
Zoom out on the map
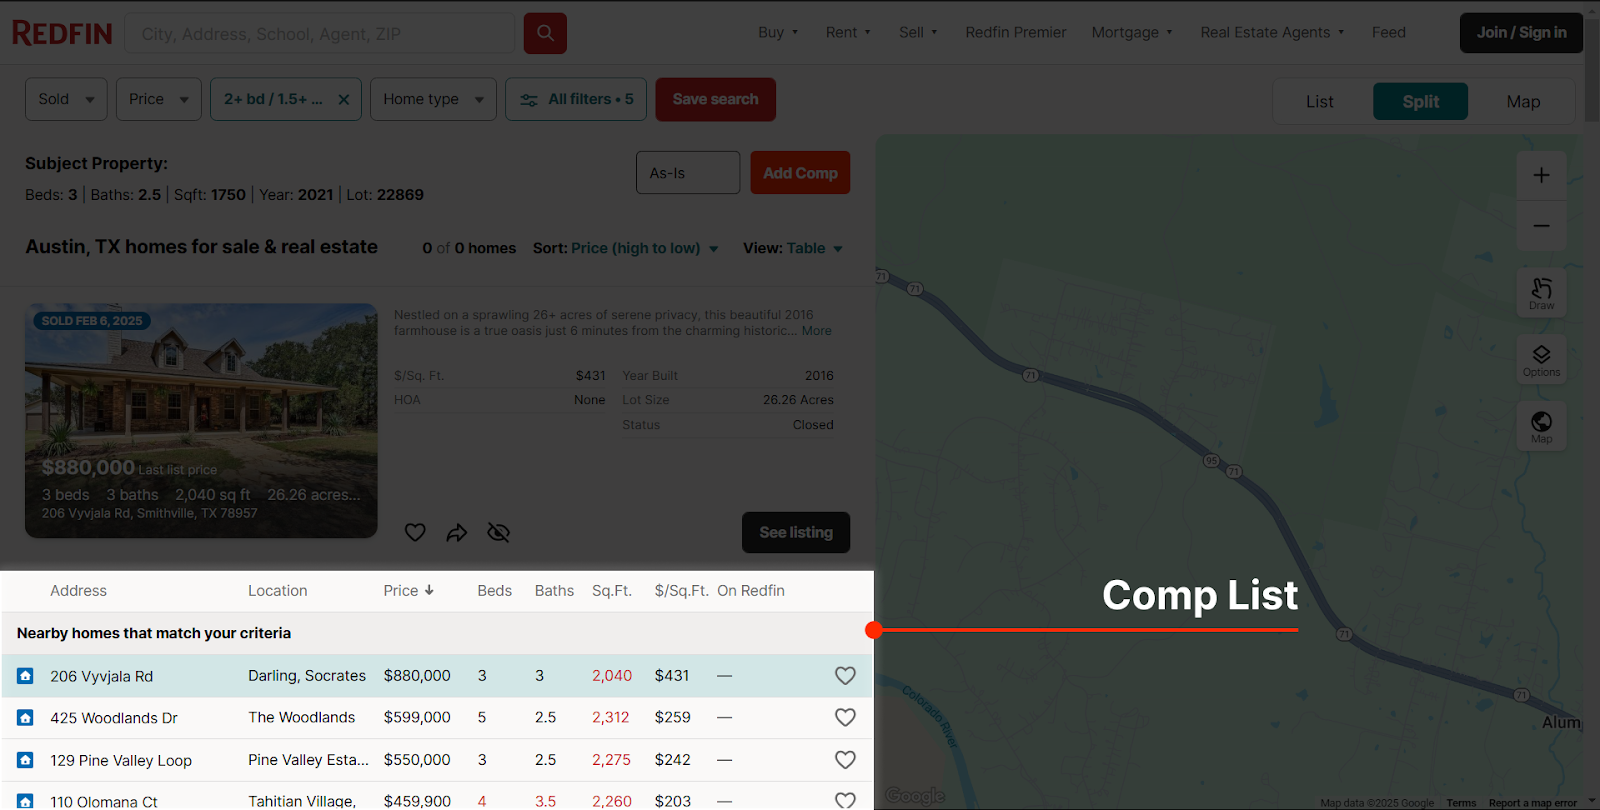(1541, 226)
